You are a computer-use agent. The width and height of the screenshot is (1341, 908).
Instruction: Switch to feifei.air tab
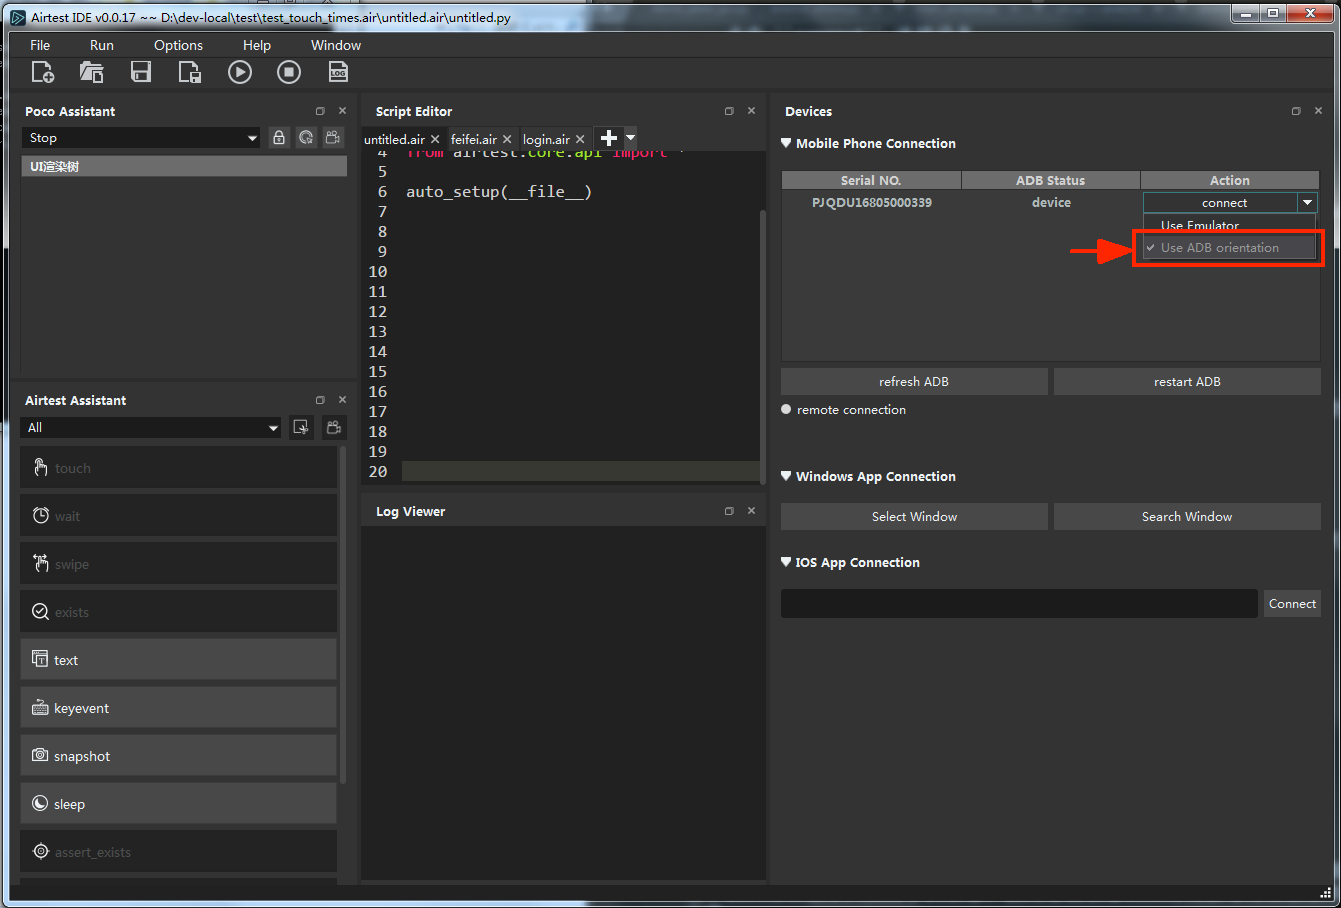tap(474, 139)
